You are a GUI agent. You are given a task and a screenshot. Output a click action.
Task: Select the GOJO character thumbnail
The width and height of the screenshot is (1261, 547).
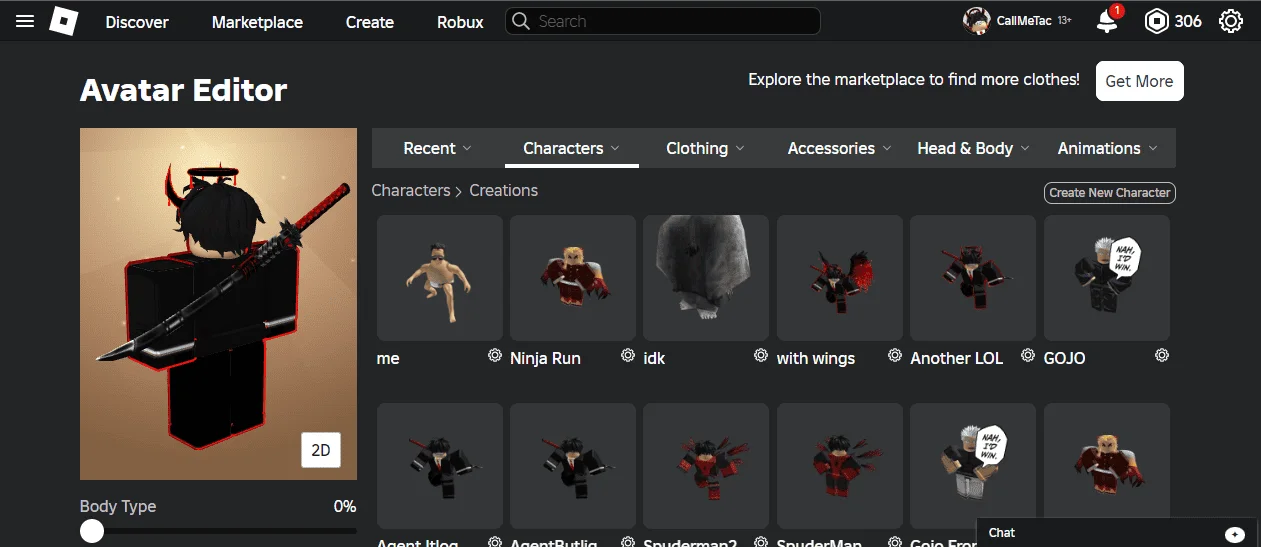[x=1107, y=278]
